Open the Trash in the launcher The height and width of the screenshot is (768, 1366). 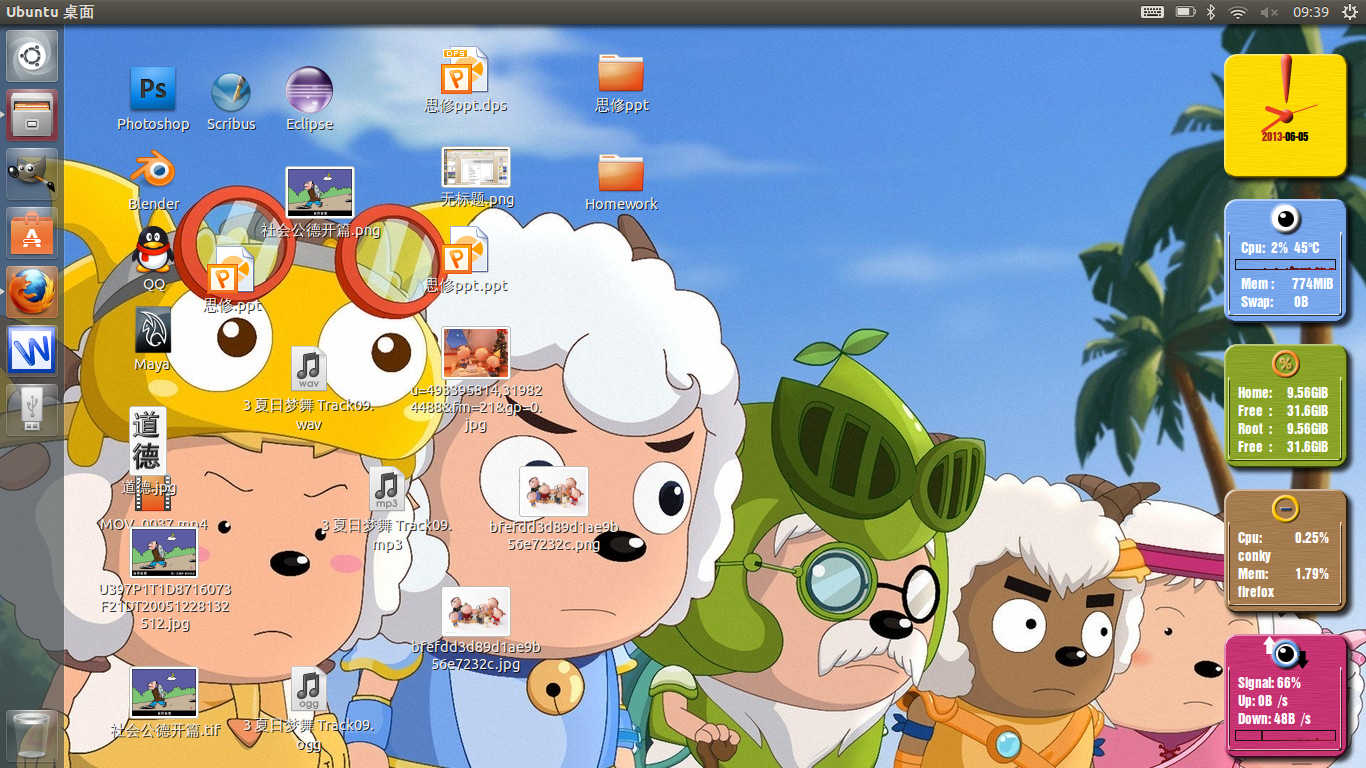point(32,735)
